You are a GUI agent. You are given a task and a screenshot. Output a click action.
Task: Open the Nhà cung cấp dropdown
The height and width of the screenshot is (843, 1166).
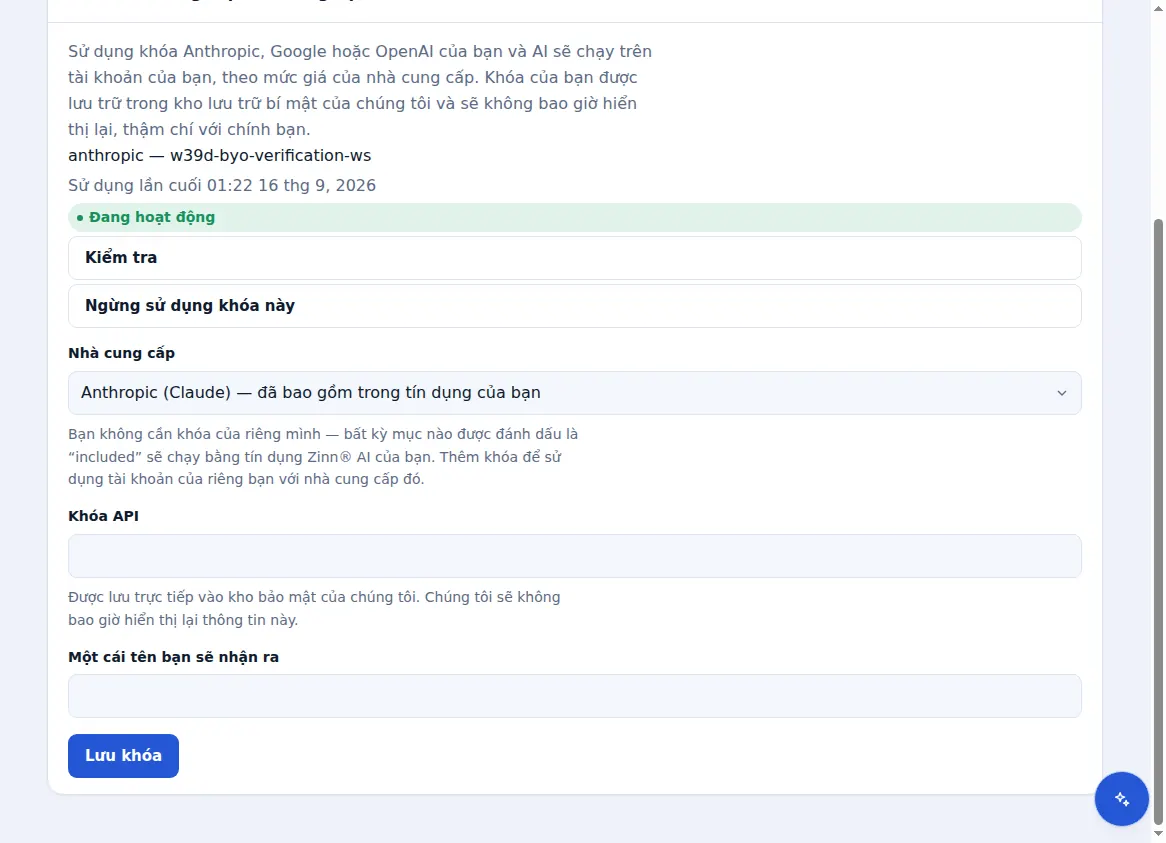click(574, 393)
